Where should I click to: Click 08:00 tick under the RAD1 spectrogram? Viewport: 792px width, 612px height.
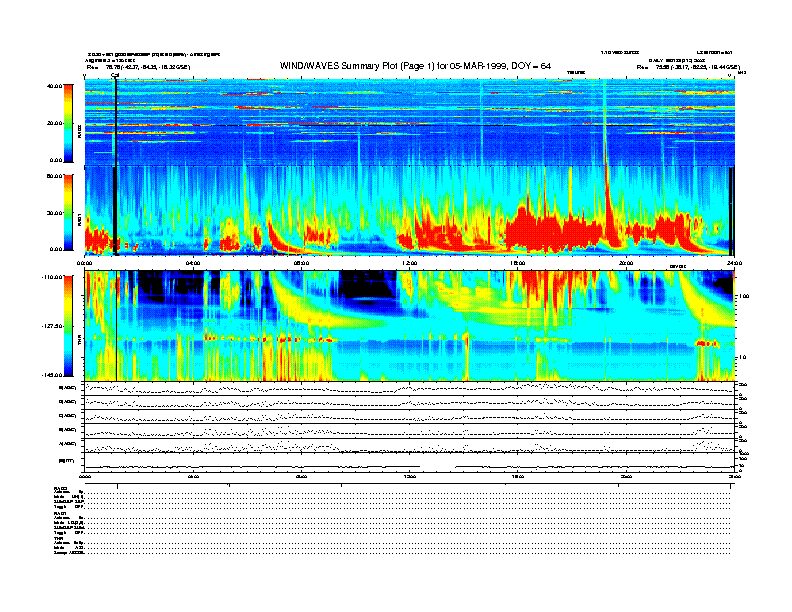(301, 263)
